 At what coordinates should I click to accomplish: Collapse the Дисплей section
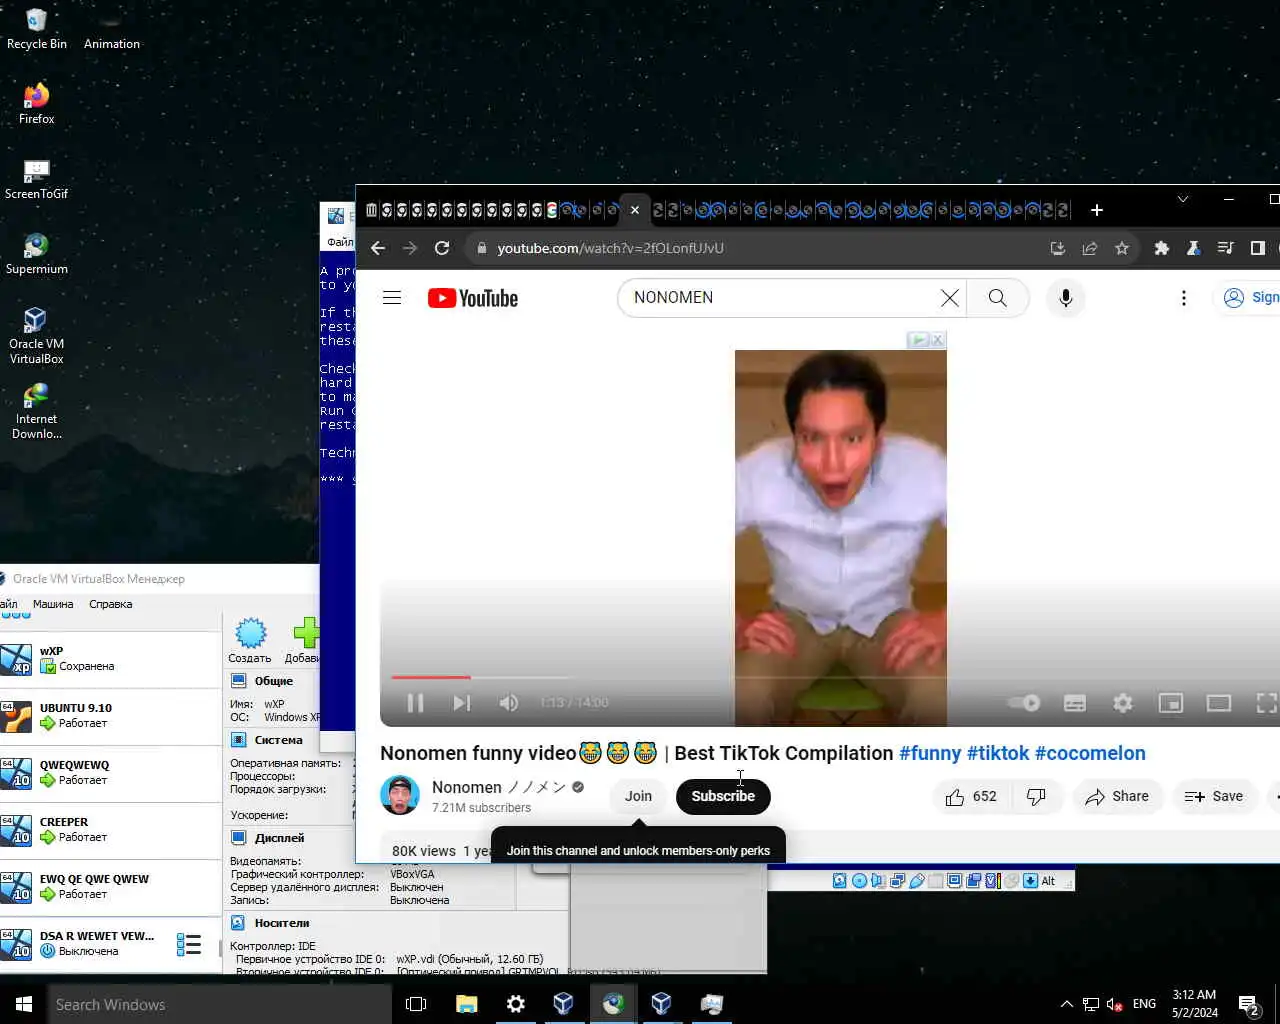pos(279,838)
